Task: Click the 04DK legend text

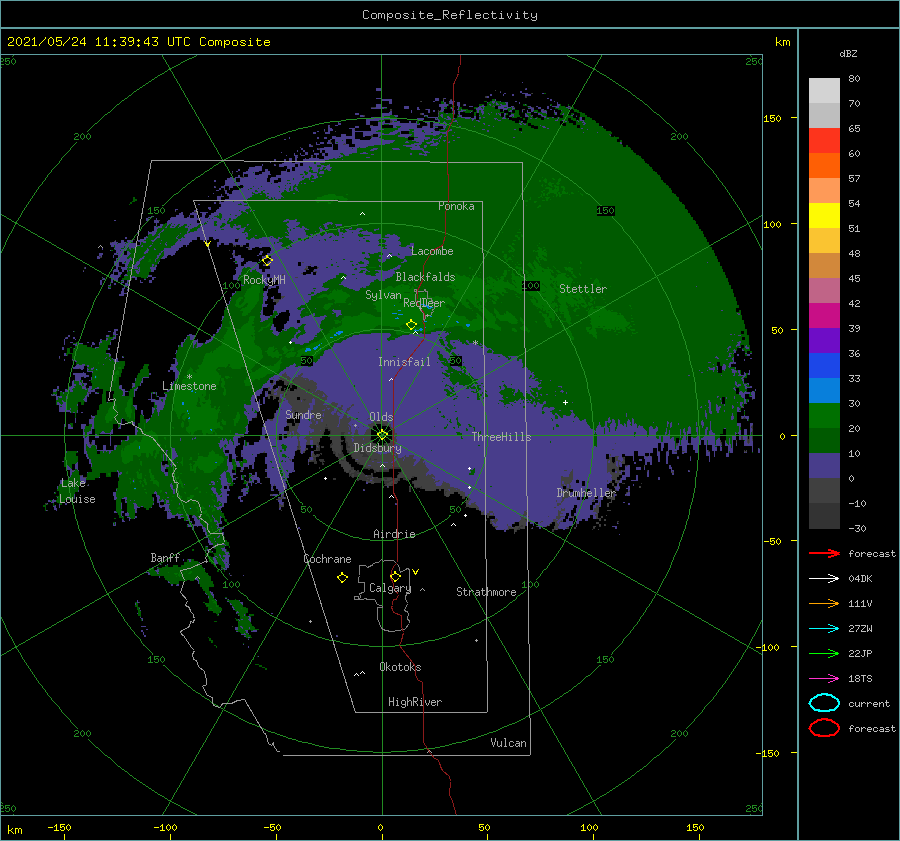Action: [x=860, y=579]
